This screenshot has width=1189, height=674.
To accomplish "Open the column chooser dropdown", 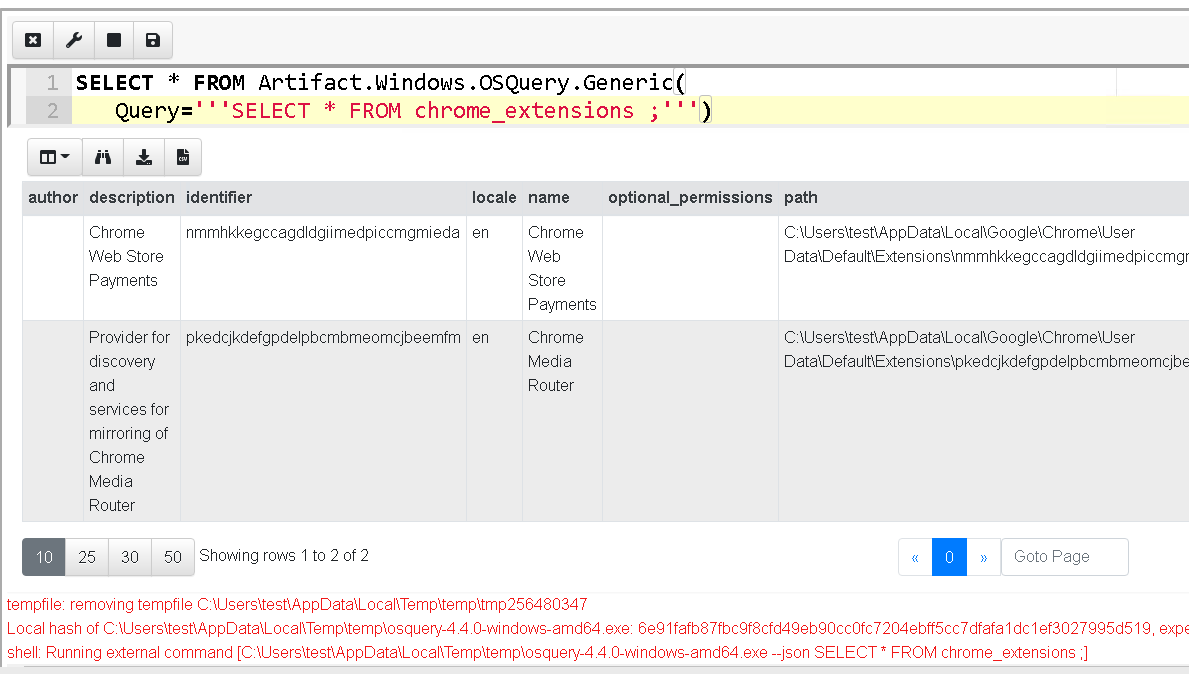I will (x=54, y=157).
